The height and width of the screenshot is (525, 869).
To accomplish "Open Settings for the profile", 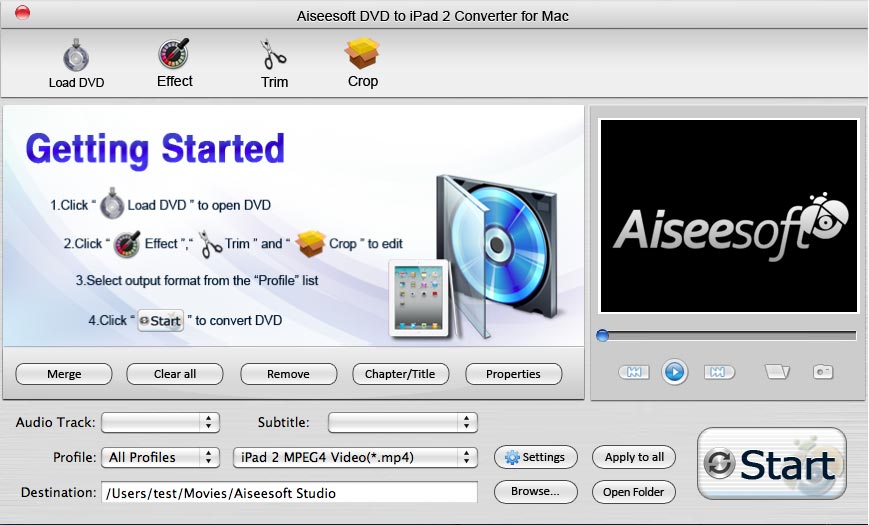I will pyautogui.click(x=535, y=457).
